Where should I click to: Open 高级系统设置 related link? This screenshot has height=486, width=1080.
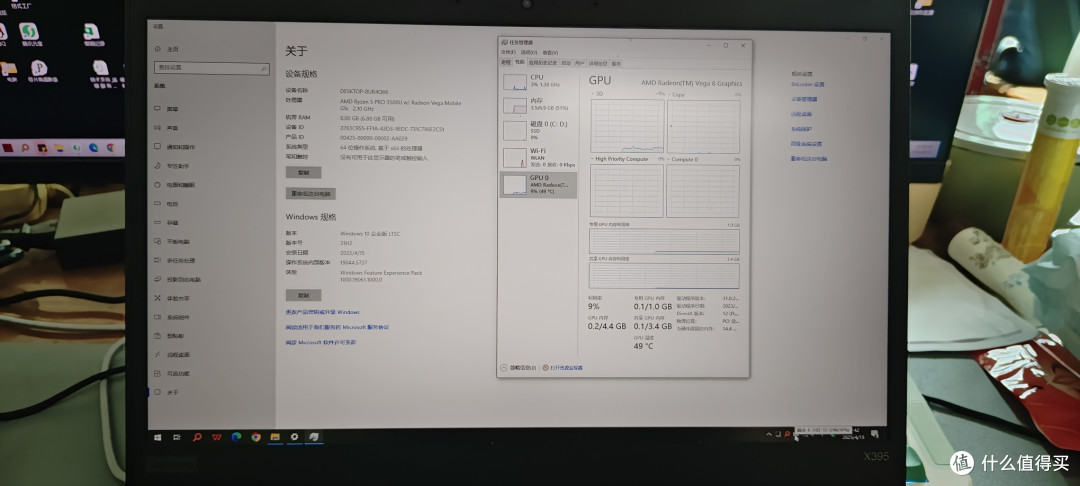pos(807,144)
